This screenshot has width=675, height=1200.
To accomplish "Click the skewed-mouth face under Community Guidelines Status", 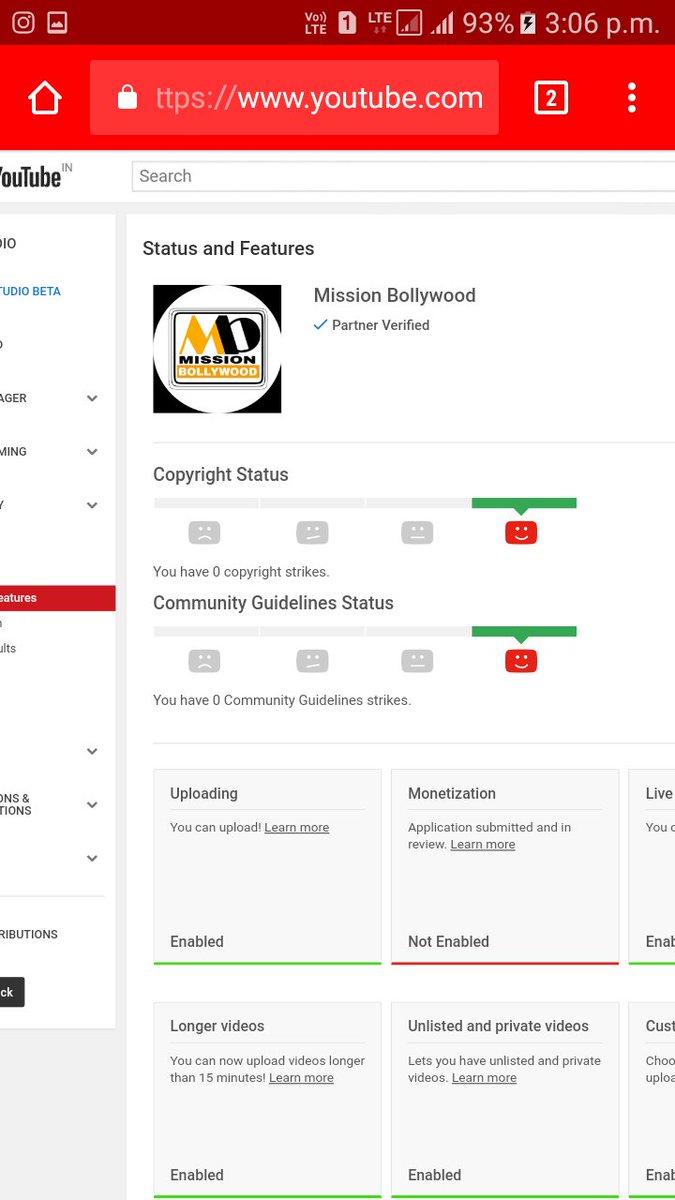I will coord(312,661).
